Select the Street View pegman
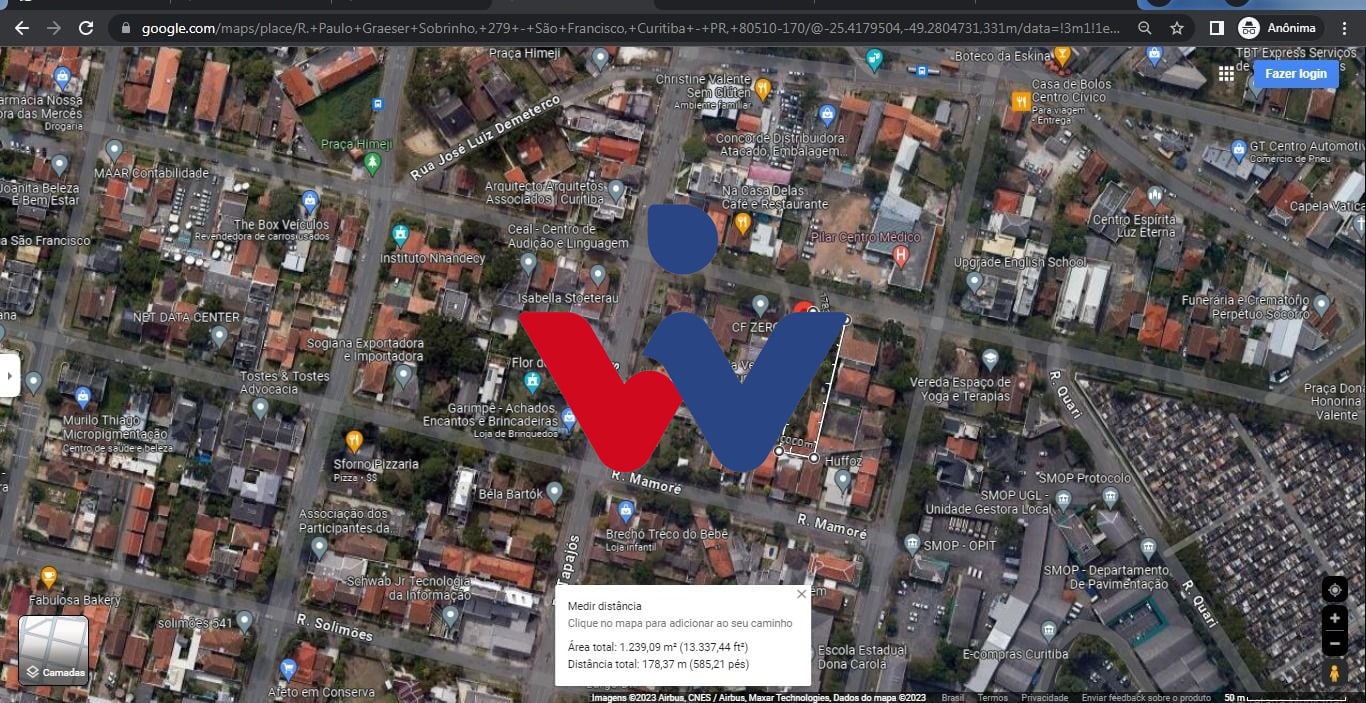This screenshot has height=703, width=1366. point(1334,674)
